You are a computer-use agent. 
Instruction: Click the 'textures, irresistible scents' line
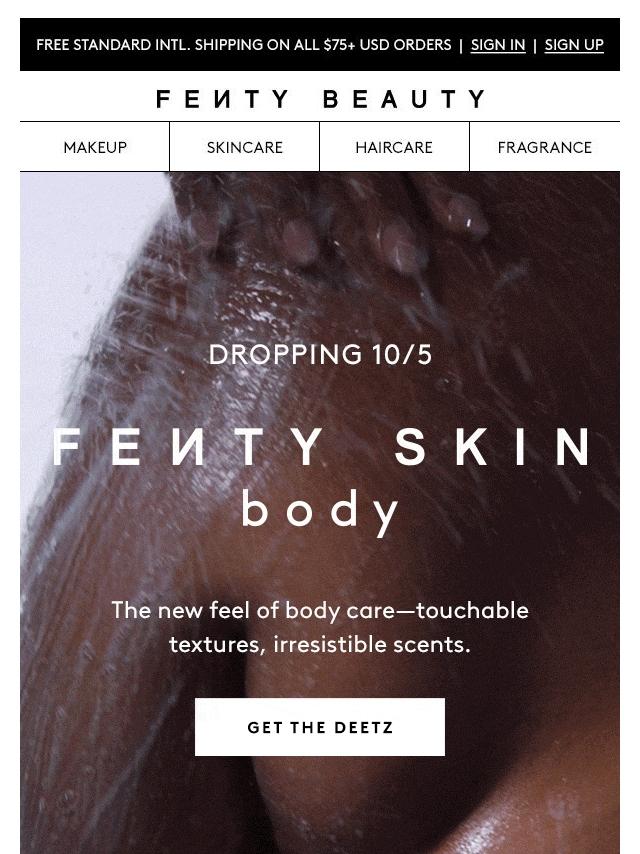(x=320, y=644)
